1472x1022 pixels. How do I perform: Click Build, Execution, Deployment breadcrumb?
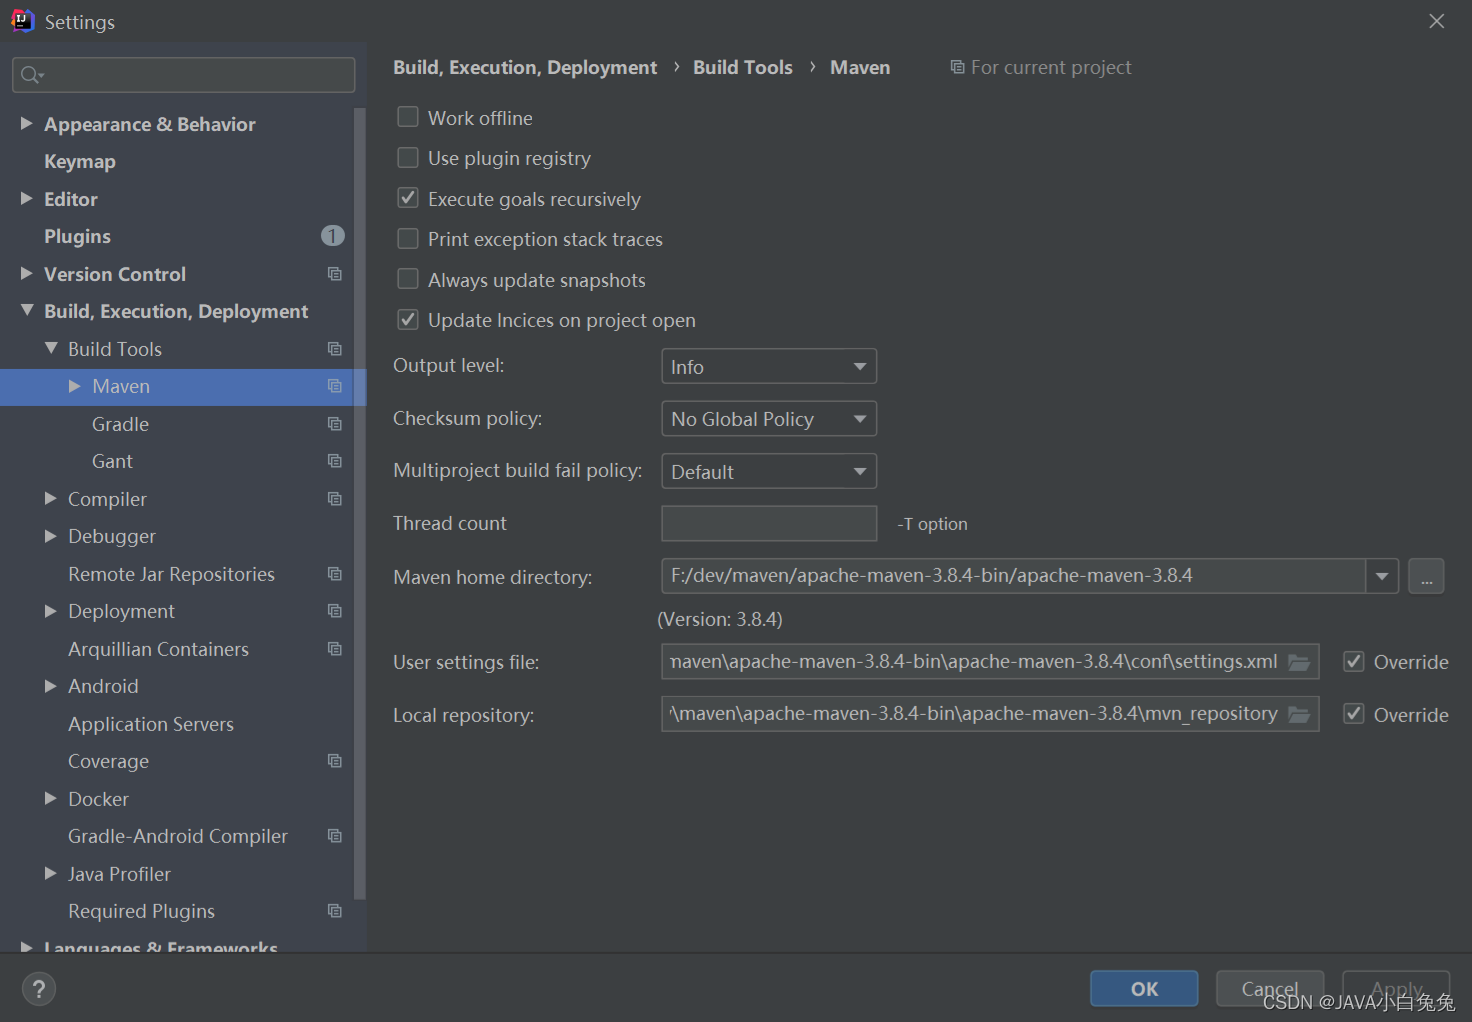point(525,67)
